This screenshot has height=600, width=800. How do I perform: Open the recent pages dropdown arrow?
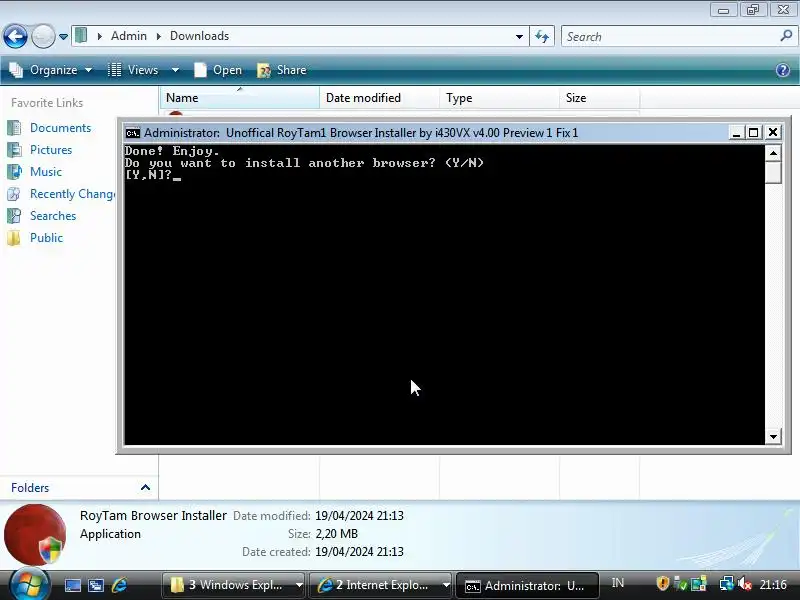pyautogui.click(x=63, y=37)
